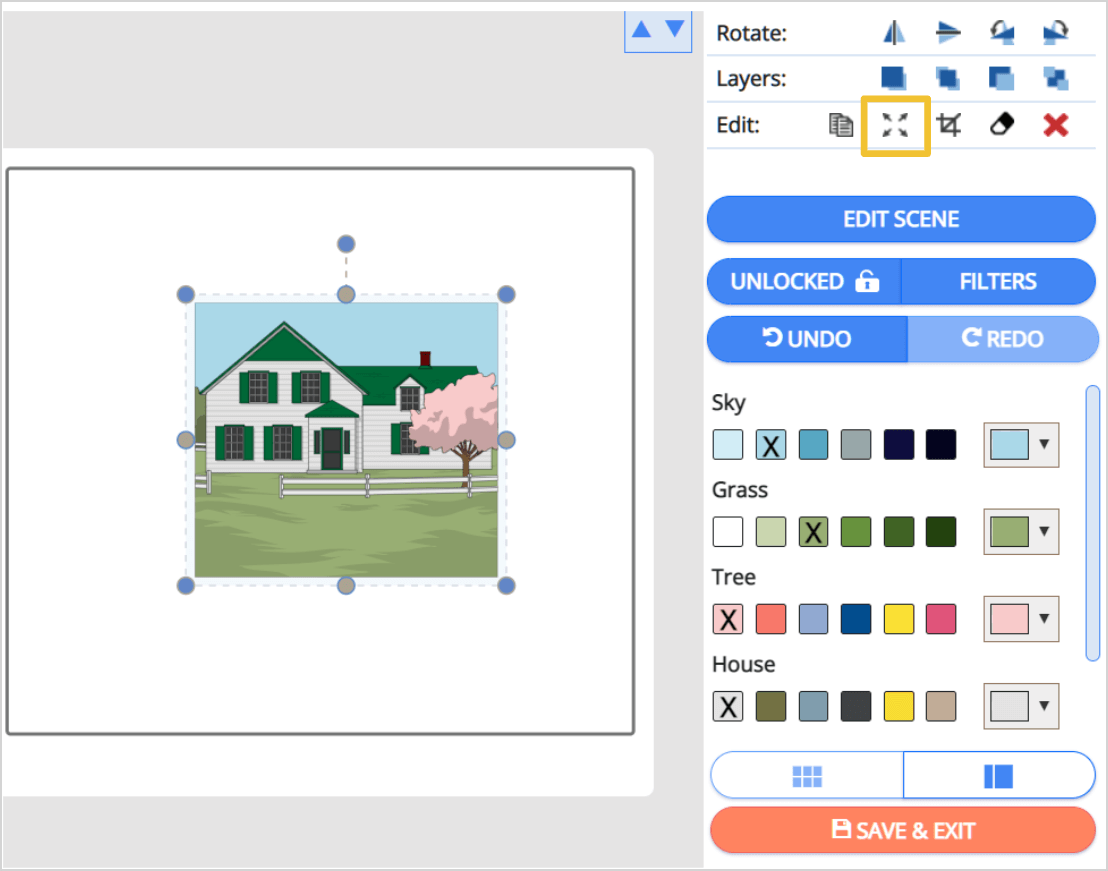1108x871 pixels.
Task: Pick the medium green Grass swatch
Action: tap(856, 531)
